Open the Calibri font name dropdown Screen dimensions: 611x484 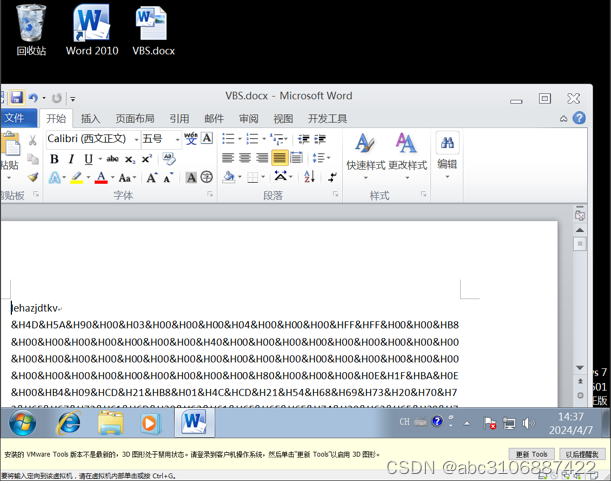tap(136, 140)
